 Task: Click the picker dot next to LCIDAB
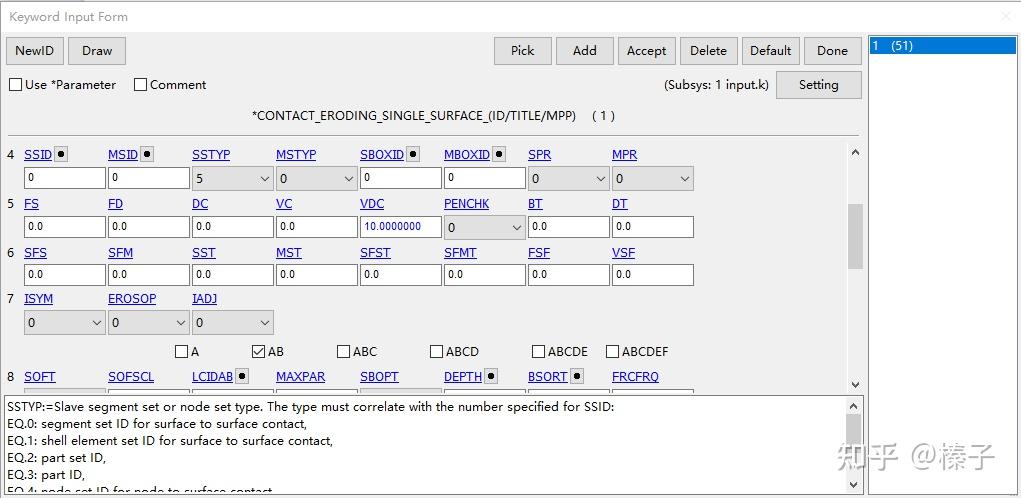point(242,376)
